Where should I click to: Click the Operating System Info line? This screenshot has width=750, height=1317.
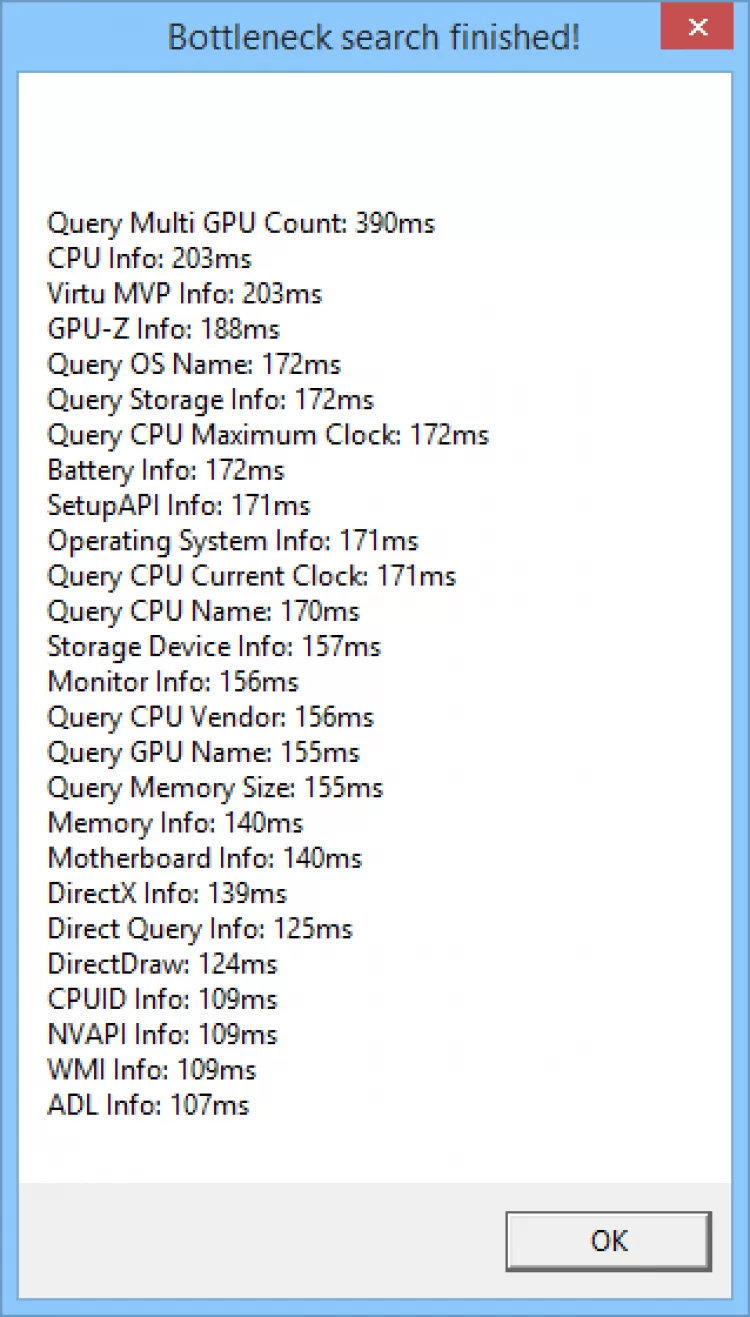coord(233,541)
